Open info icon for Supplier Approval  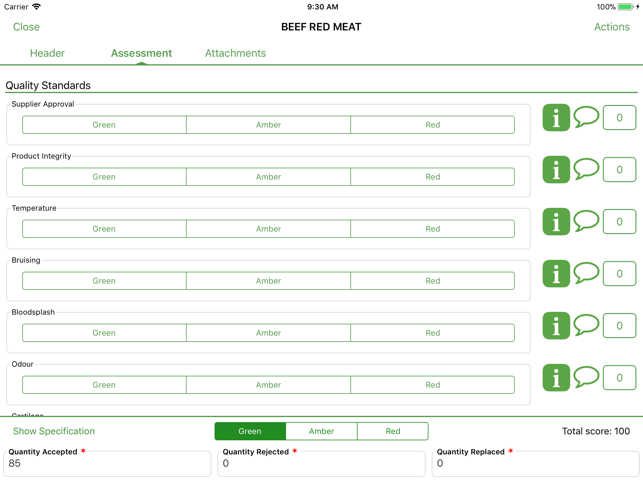[x=556, y=118]
